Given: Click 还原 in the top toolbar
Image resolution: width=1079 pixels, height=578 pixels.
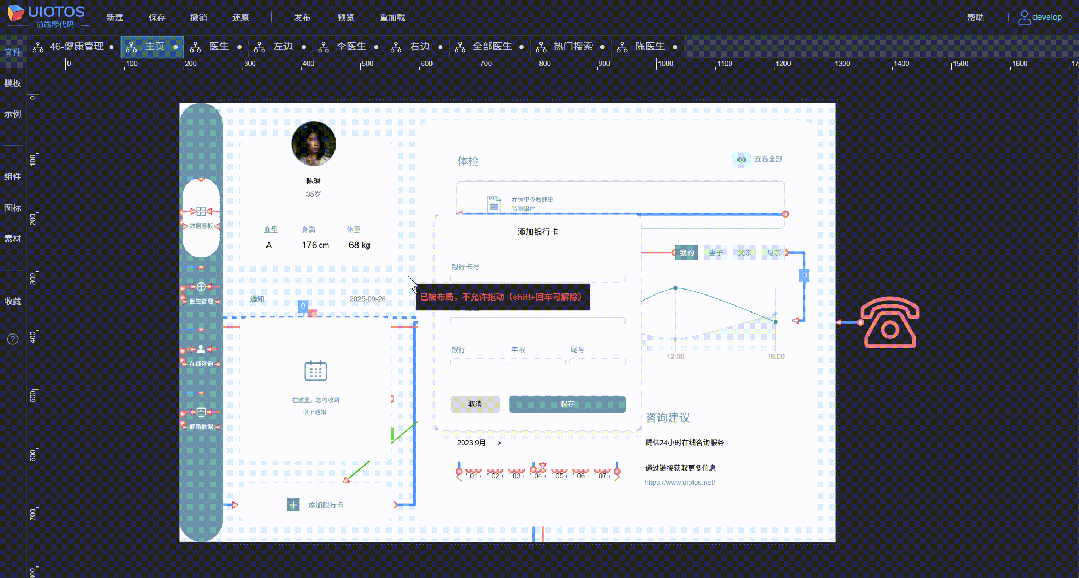Looking at the screenshot, I should (242, 17).
